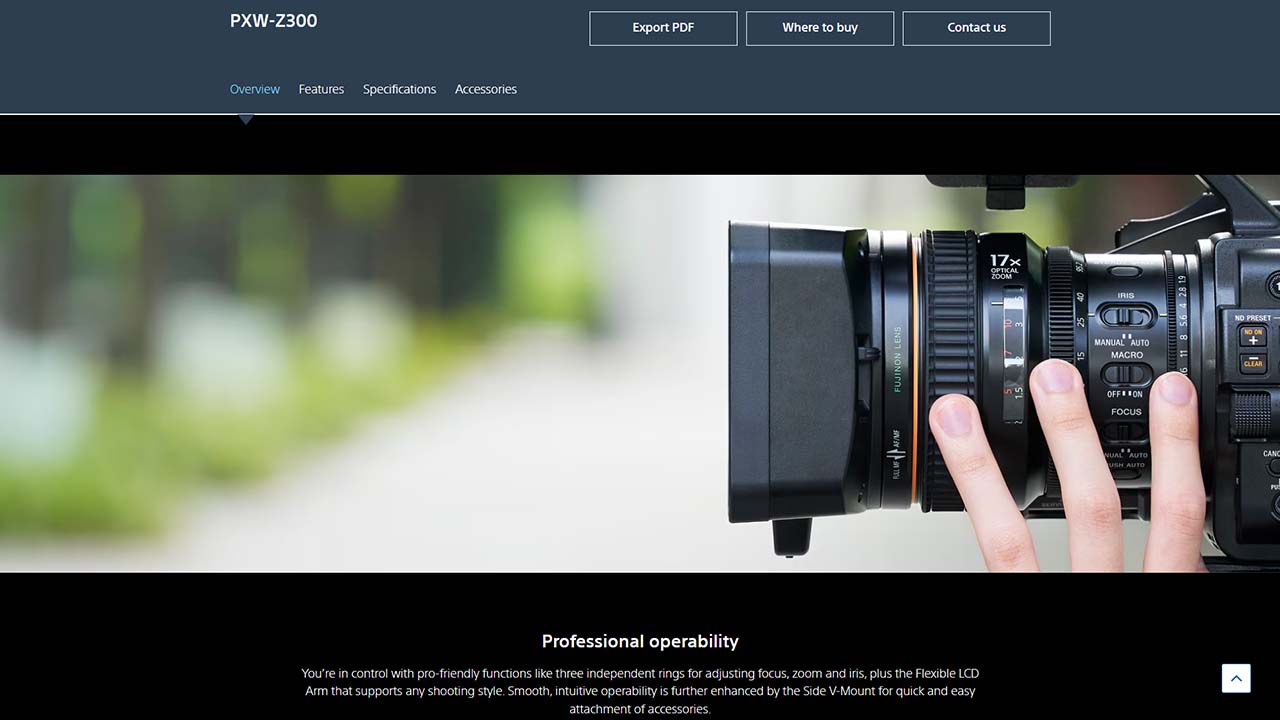Click the Fujinon Lens text on lens

click(x=898, y=360)
